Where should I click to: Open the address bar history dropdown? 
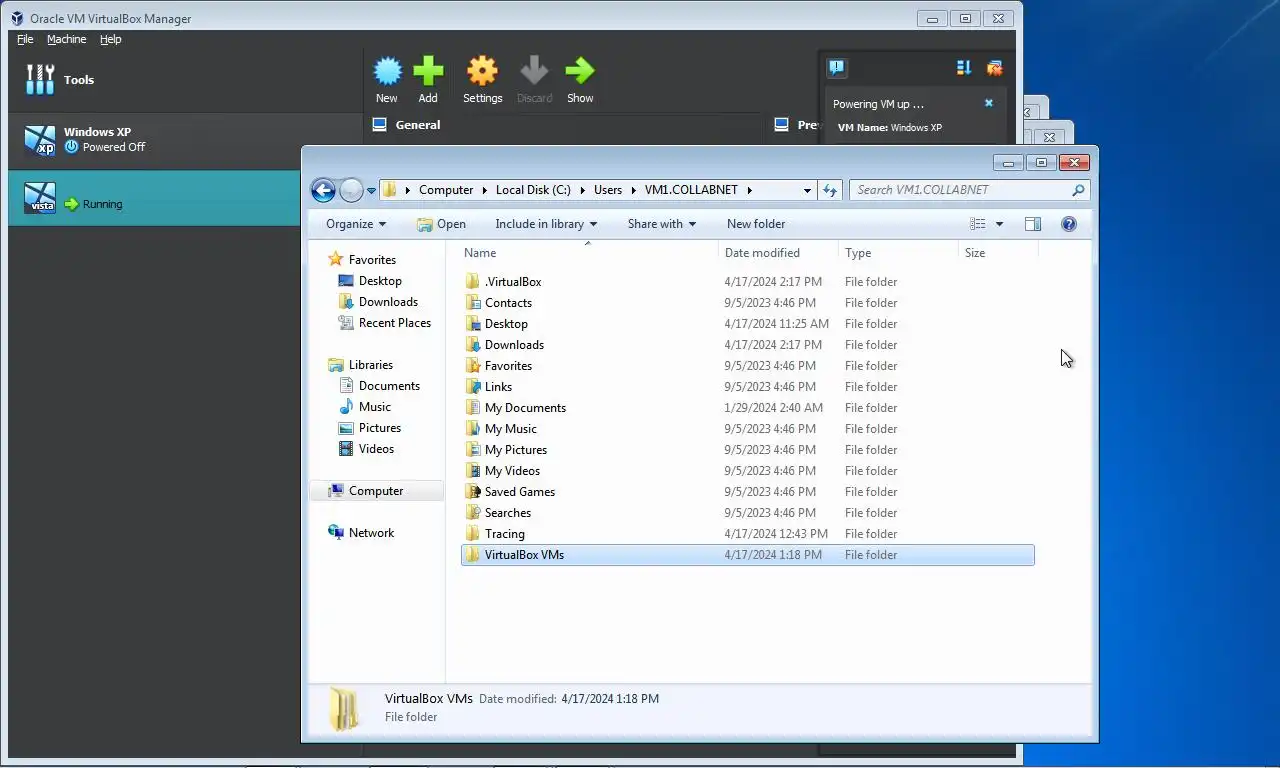[807, 190]
